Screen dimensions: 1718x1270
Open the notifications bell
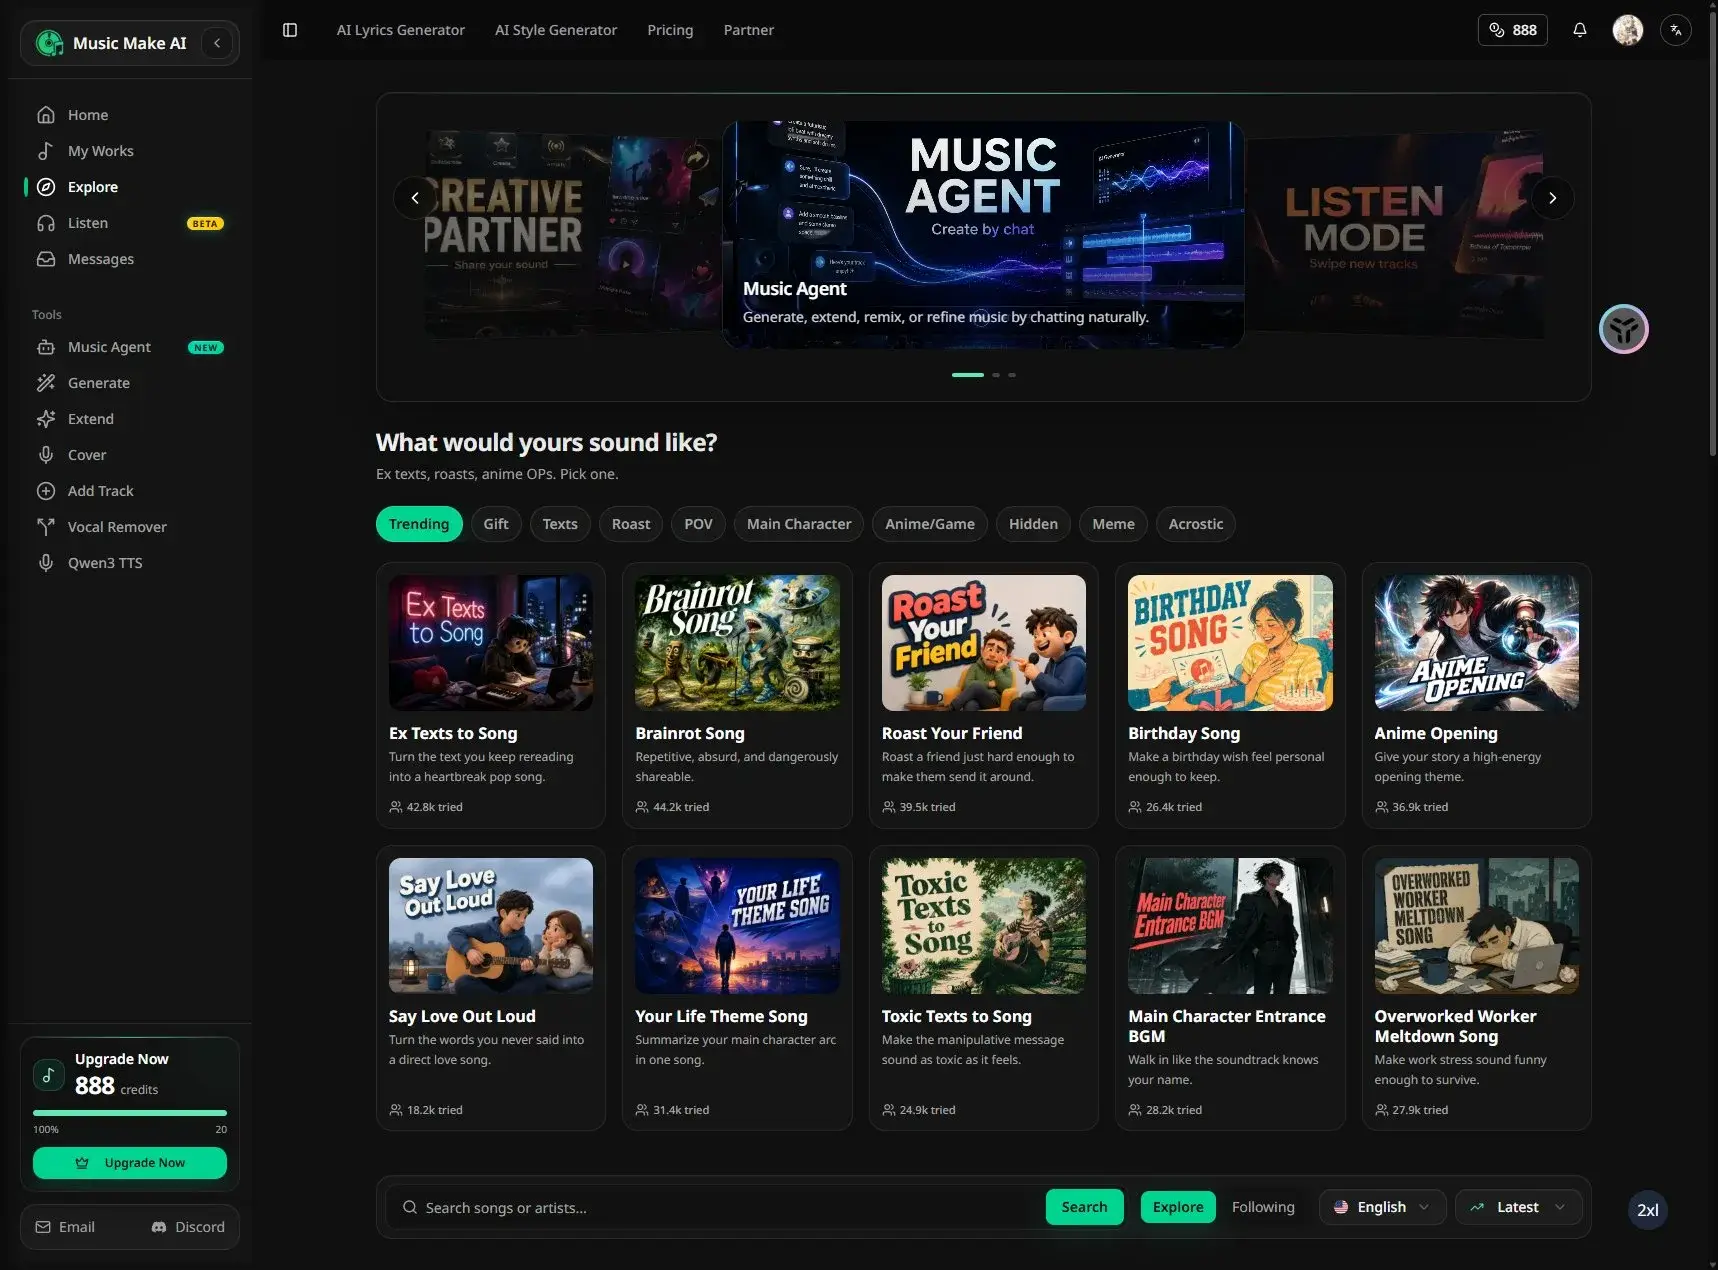[1580, 30]
